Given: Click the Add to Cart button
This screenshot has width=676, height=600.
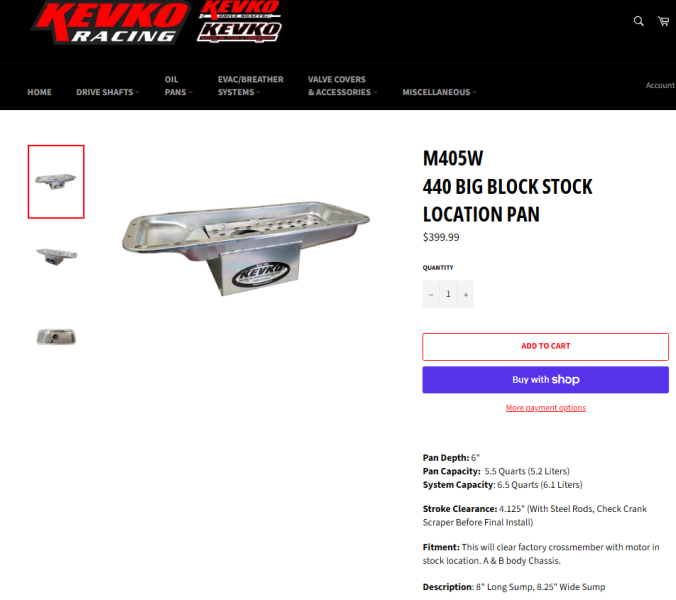Looking at the screenshot, I should [x=545, y=347].
